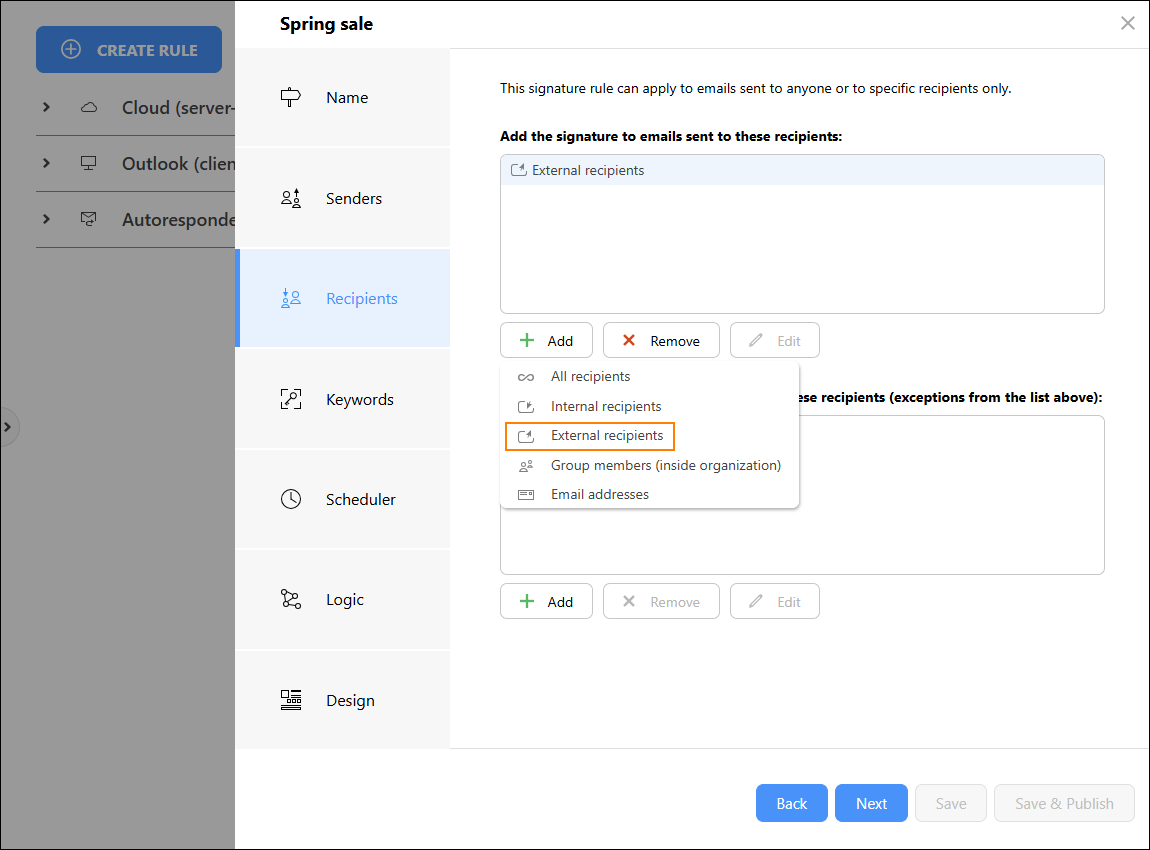Choose External recipients from the dropdown menu

pos(590,436)
